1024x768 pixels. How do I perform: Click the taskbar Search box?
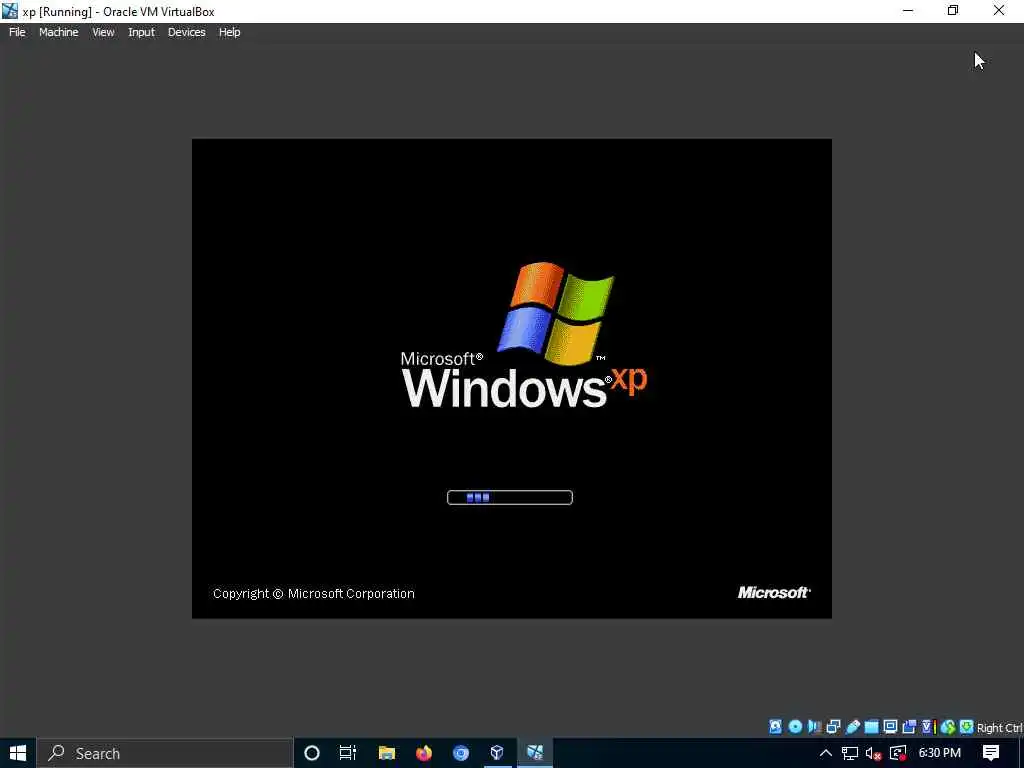click(165, 753)
